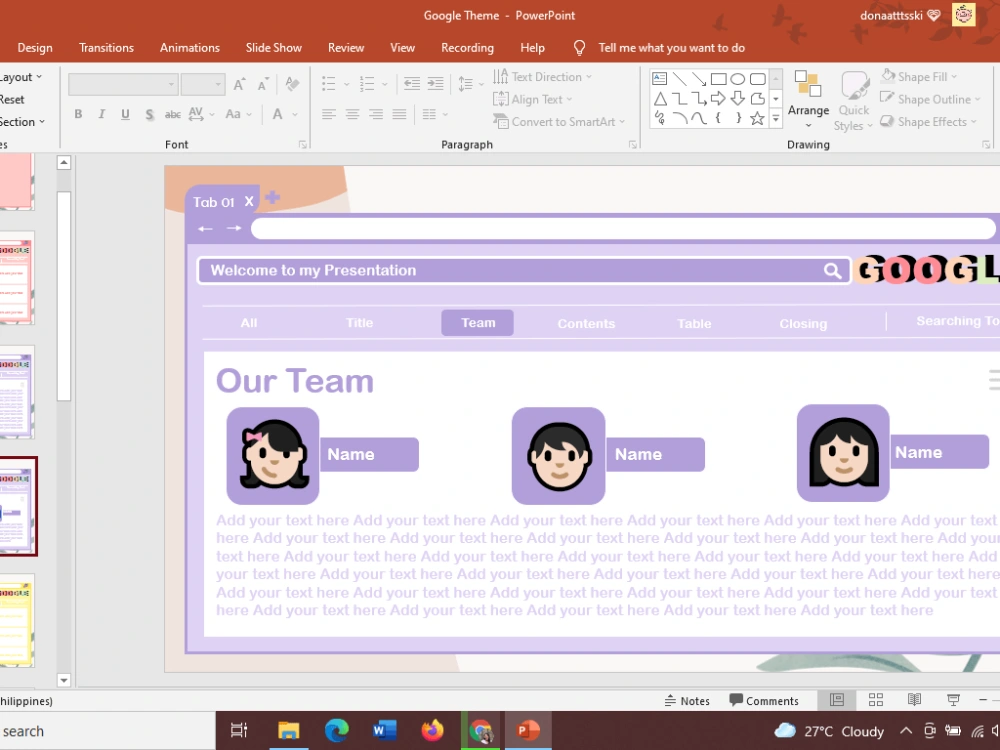Open the Text Direction dropdown
This screenshot has width=1000, height=750.
pyautogui.click(x=544, y=76)
